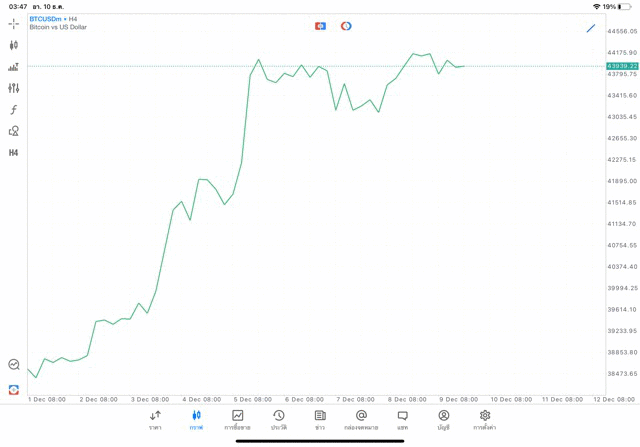Open the drawing objects shapes icon
This screenshot has width=640, height=447.
tap(14, 131)
